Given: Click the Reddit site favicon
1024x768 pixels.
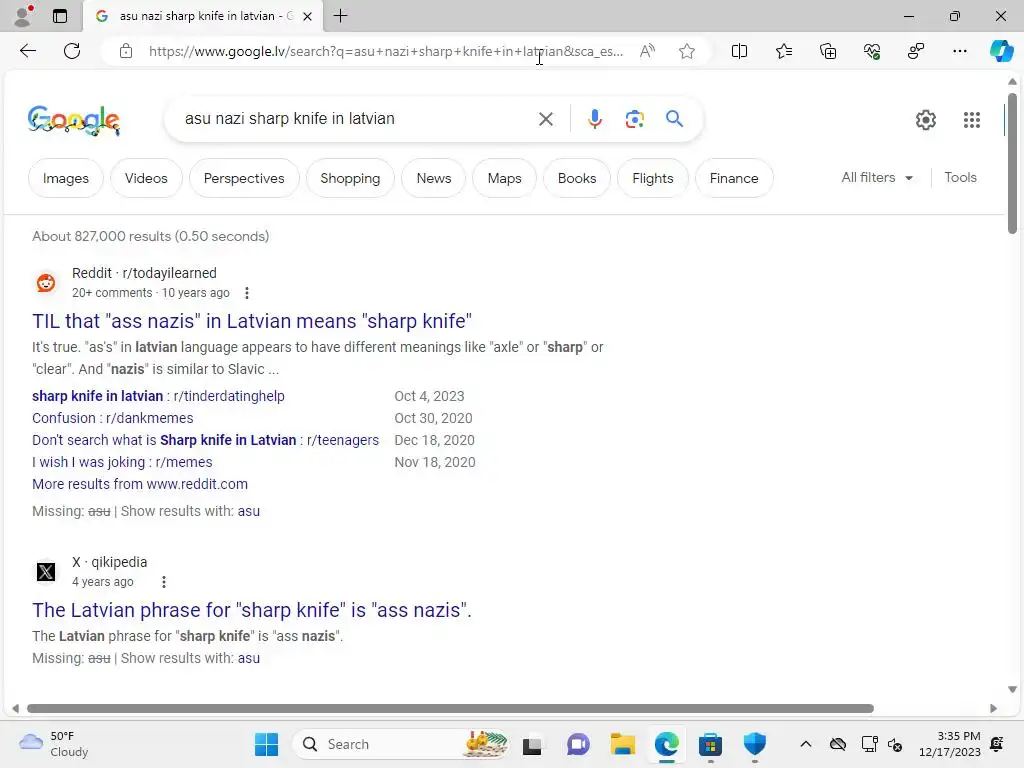Looking at the screenshot, I should tap(46, 283).
